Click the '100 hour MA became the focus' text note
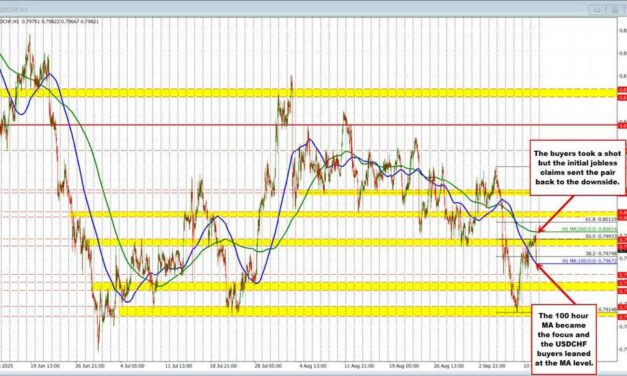Viewport: 627px width, 376px height. (x=563, y=339)
